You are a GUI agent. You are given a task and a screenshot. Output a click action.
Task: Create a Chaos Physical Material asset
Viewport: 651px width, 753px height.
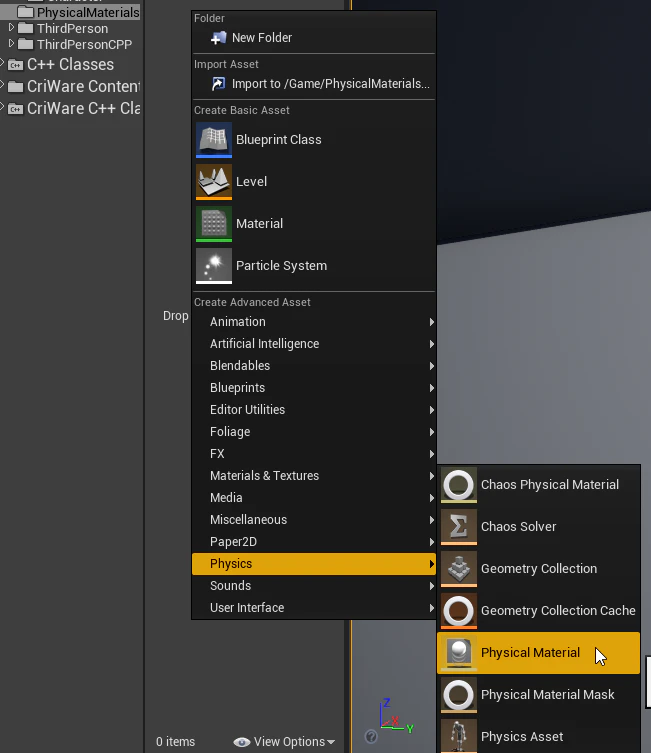(x=538, y=485)
